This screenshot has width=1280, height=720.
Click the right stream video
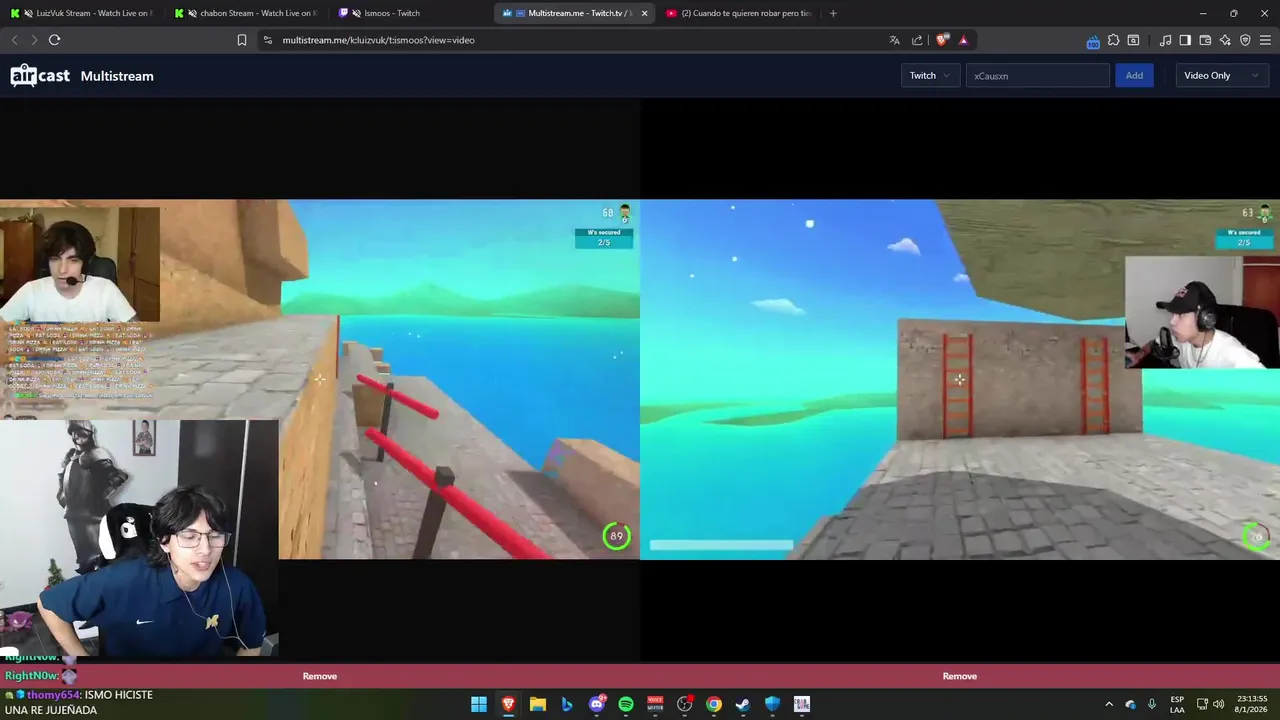(x=960, y=379)
